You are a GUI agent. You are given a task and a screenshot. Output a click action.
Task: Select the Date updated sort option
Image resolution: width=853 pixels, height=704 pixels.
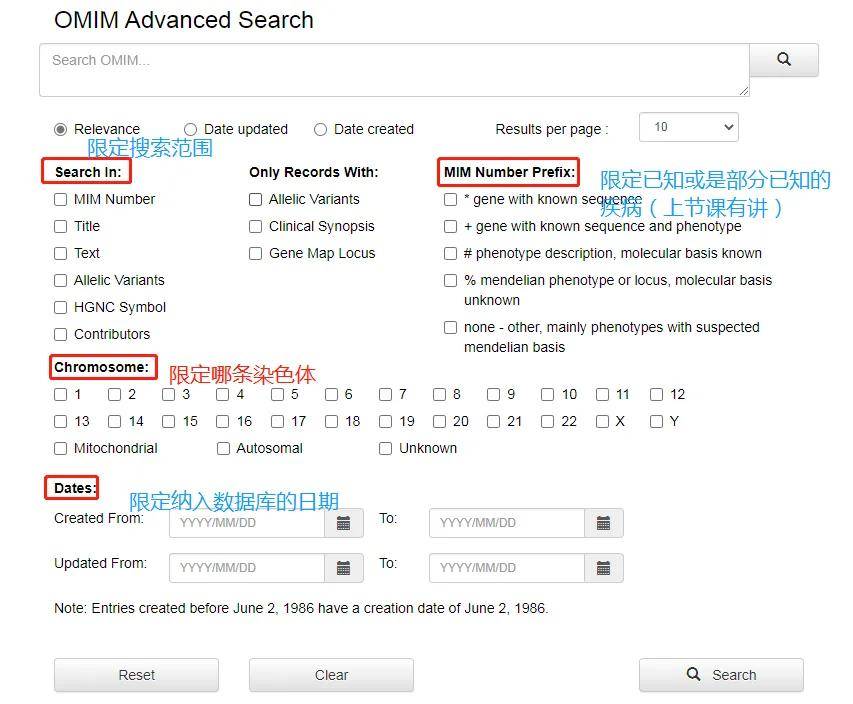(191, 129)
